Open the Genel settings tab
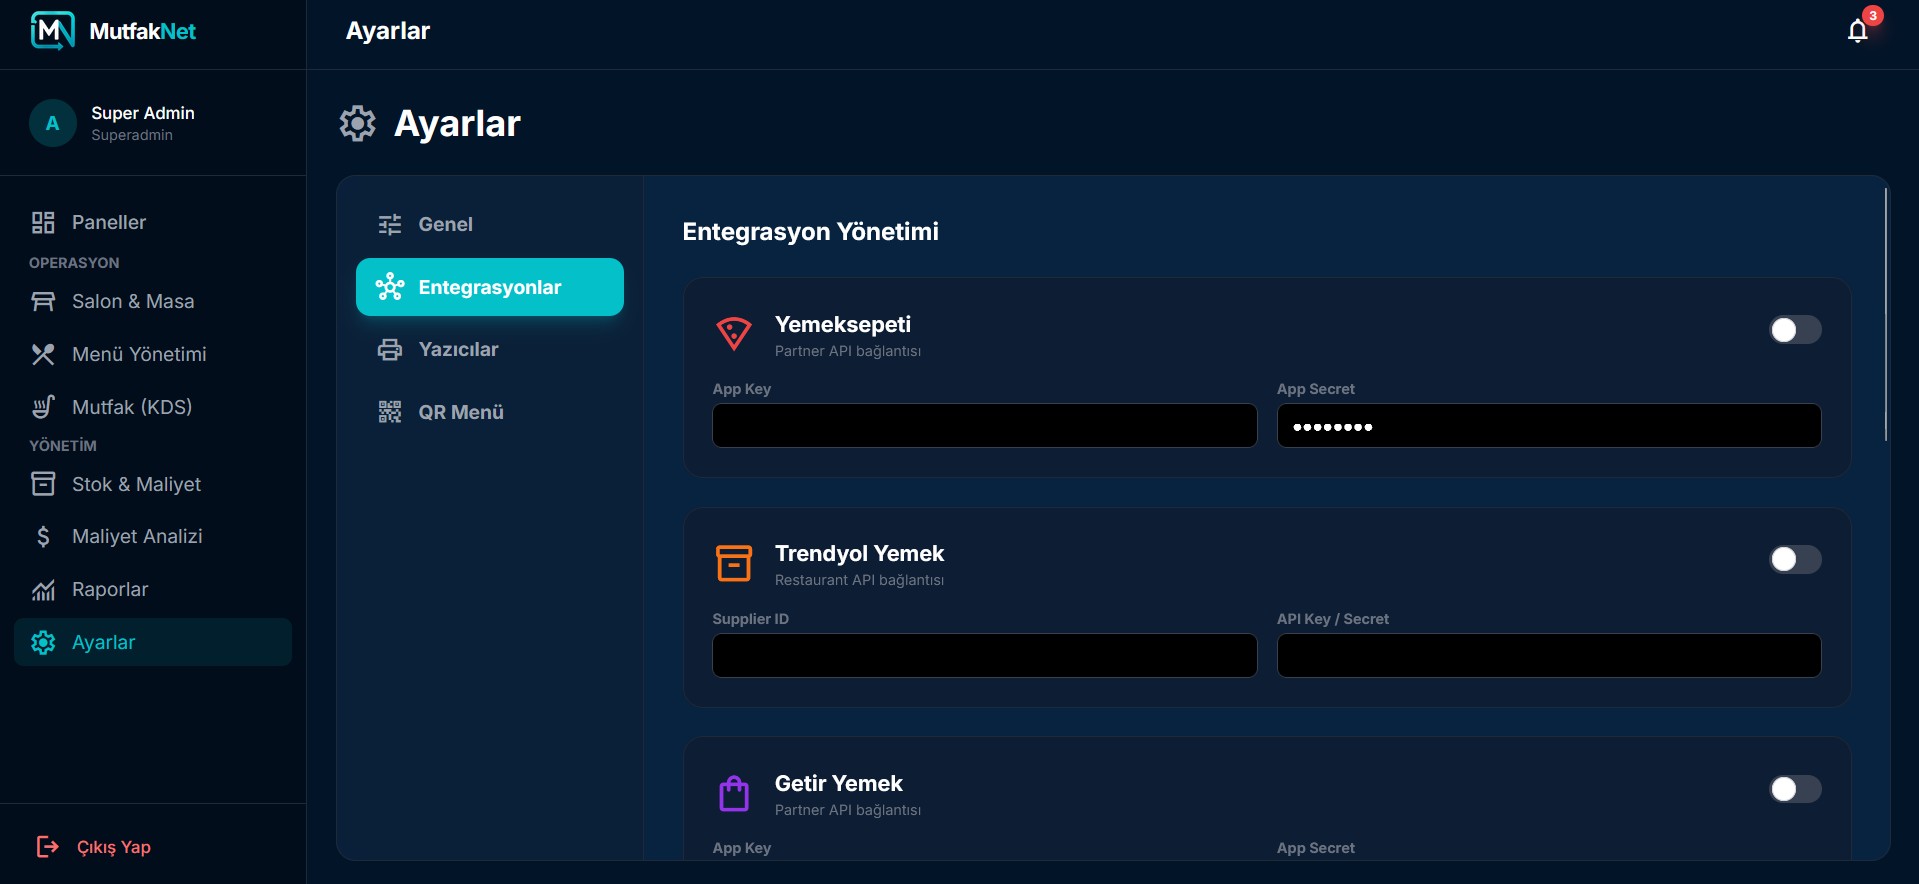The height and width of the screenshot is (884, 1919). 490,224
